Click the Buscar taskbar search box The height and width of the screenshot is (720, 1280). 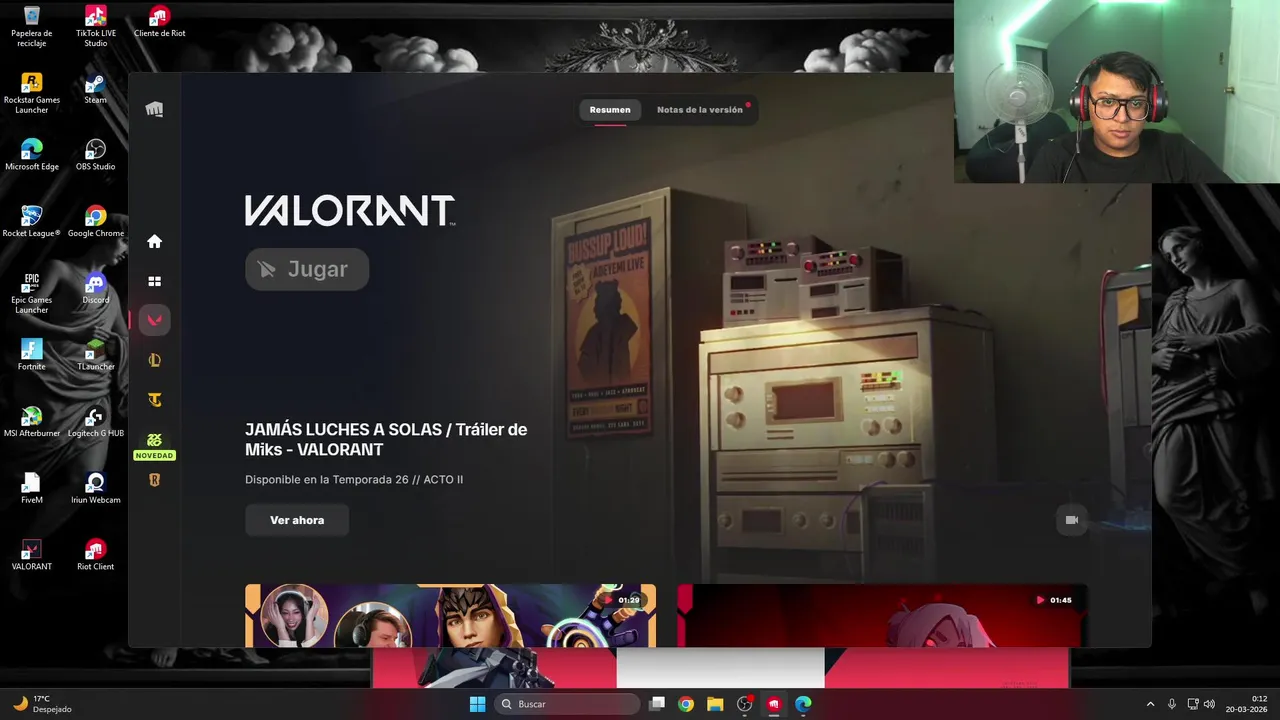(568, 704)
